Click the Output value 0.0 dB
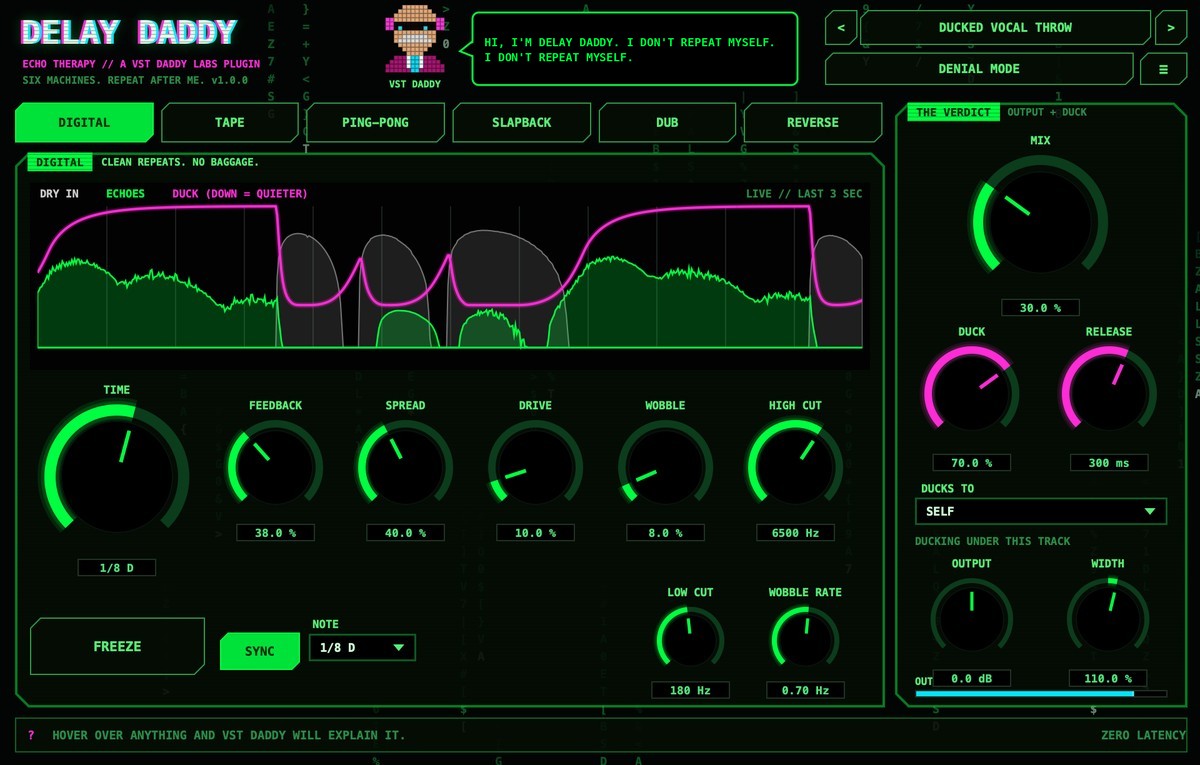The height and width of the screenshot is (765, 1200). (x=971, y=678)
